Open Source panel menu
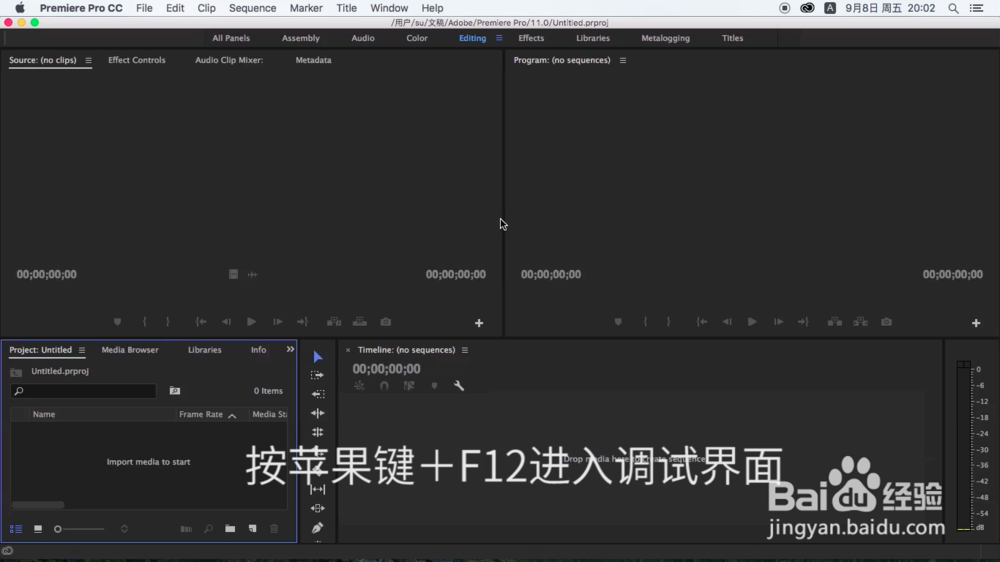This screenshot has width=1000, height=562. [x=88, y=61]
